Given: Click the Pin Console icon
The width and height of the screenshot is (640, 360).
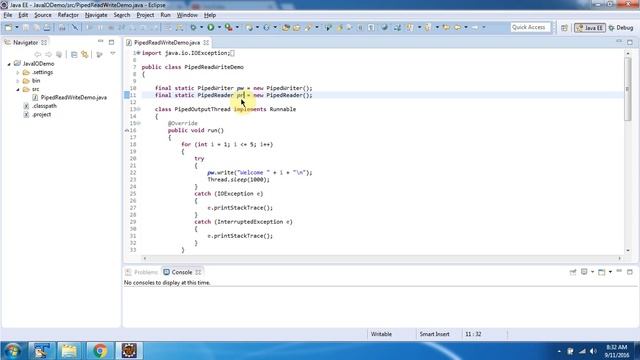Looking at the screenshot, I should pyautogui.click(x=573, y=272).
